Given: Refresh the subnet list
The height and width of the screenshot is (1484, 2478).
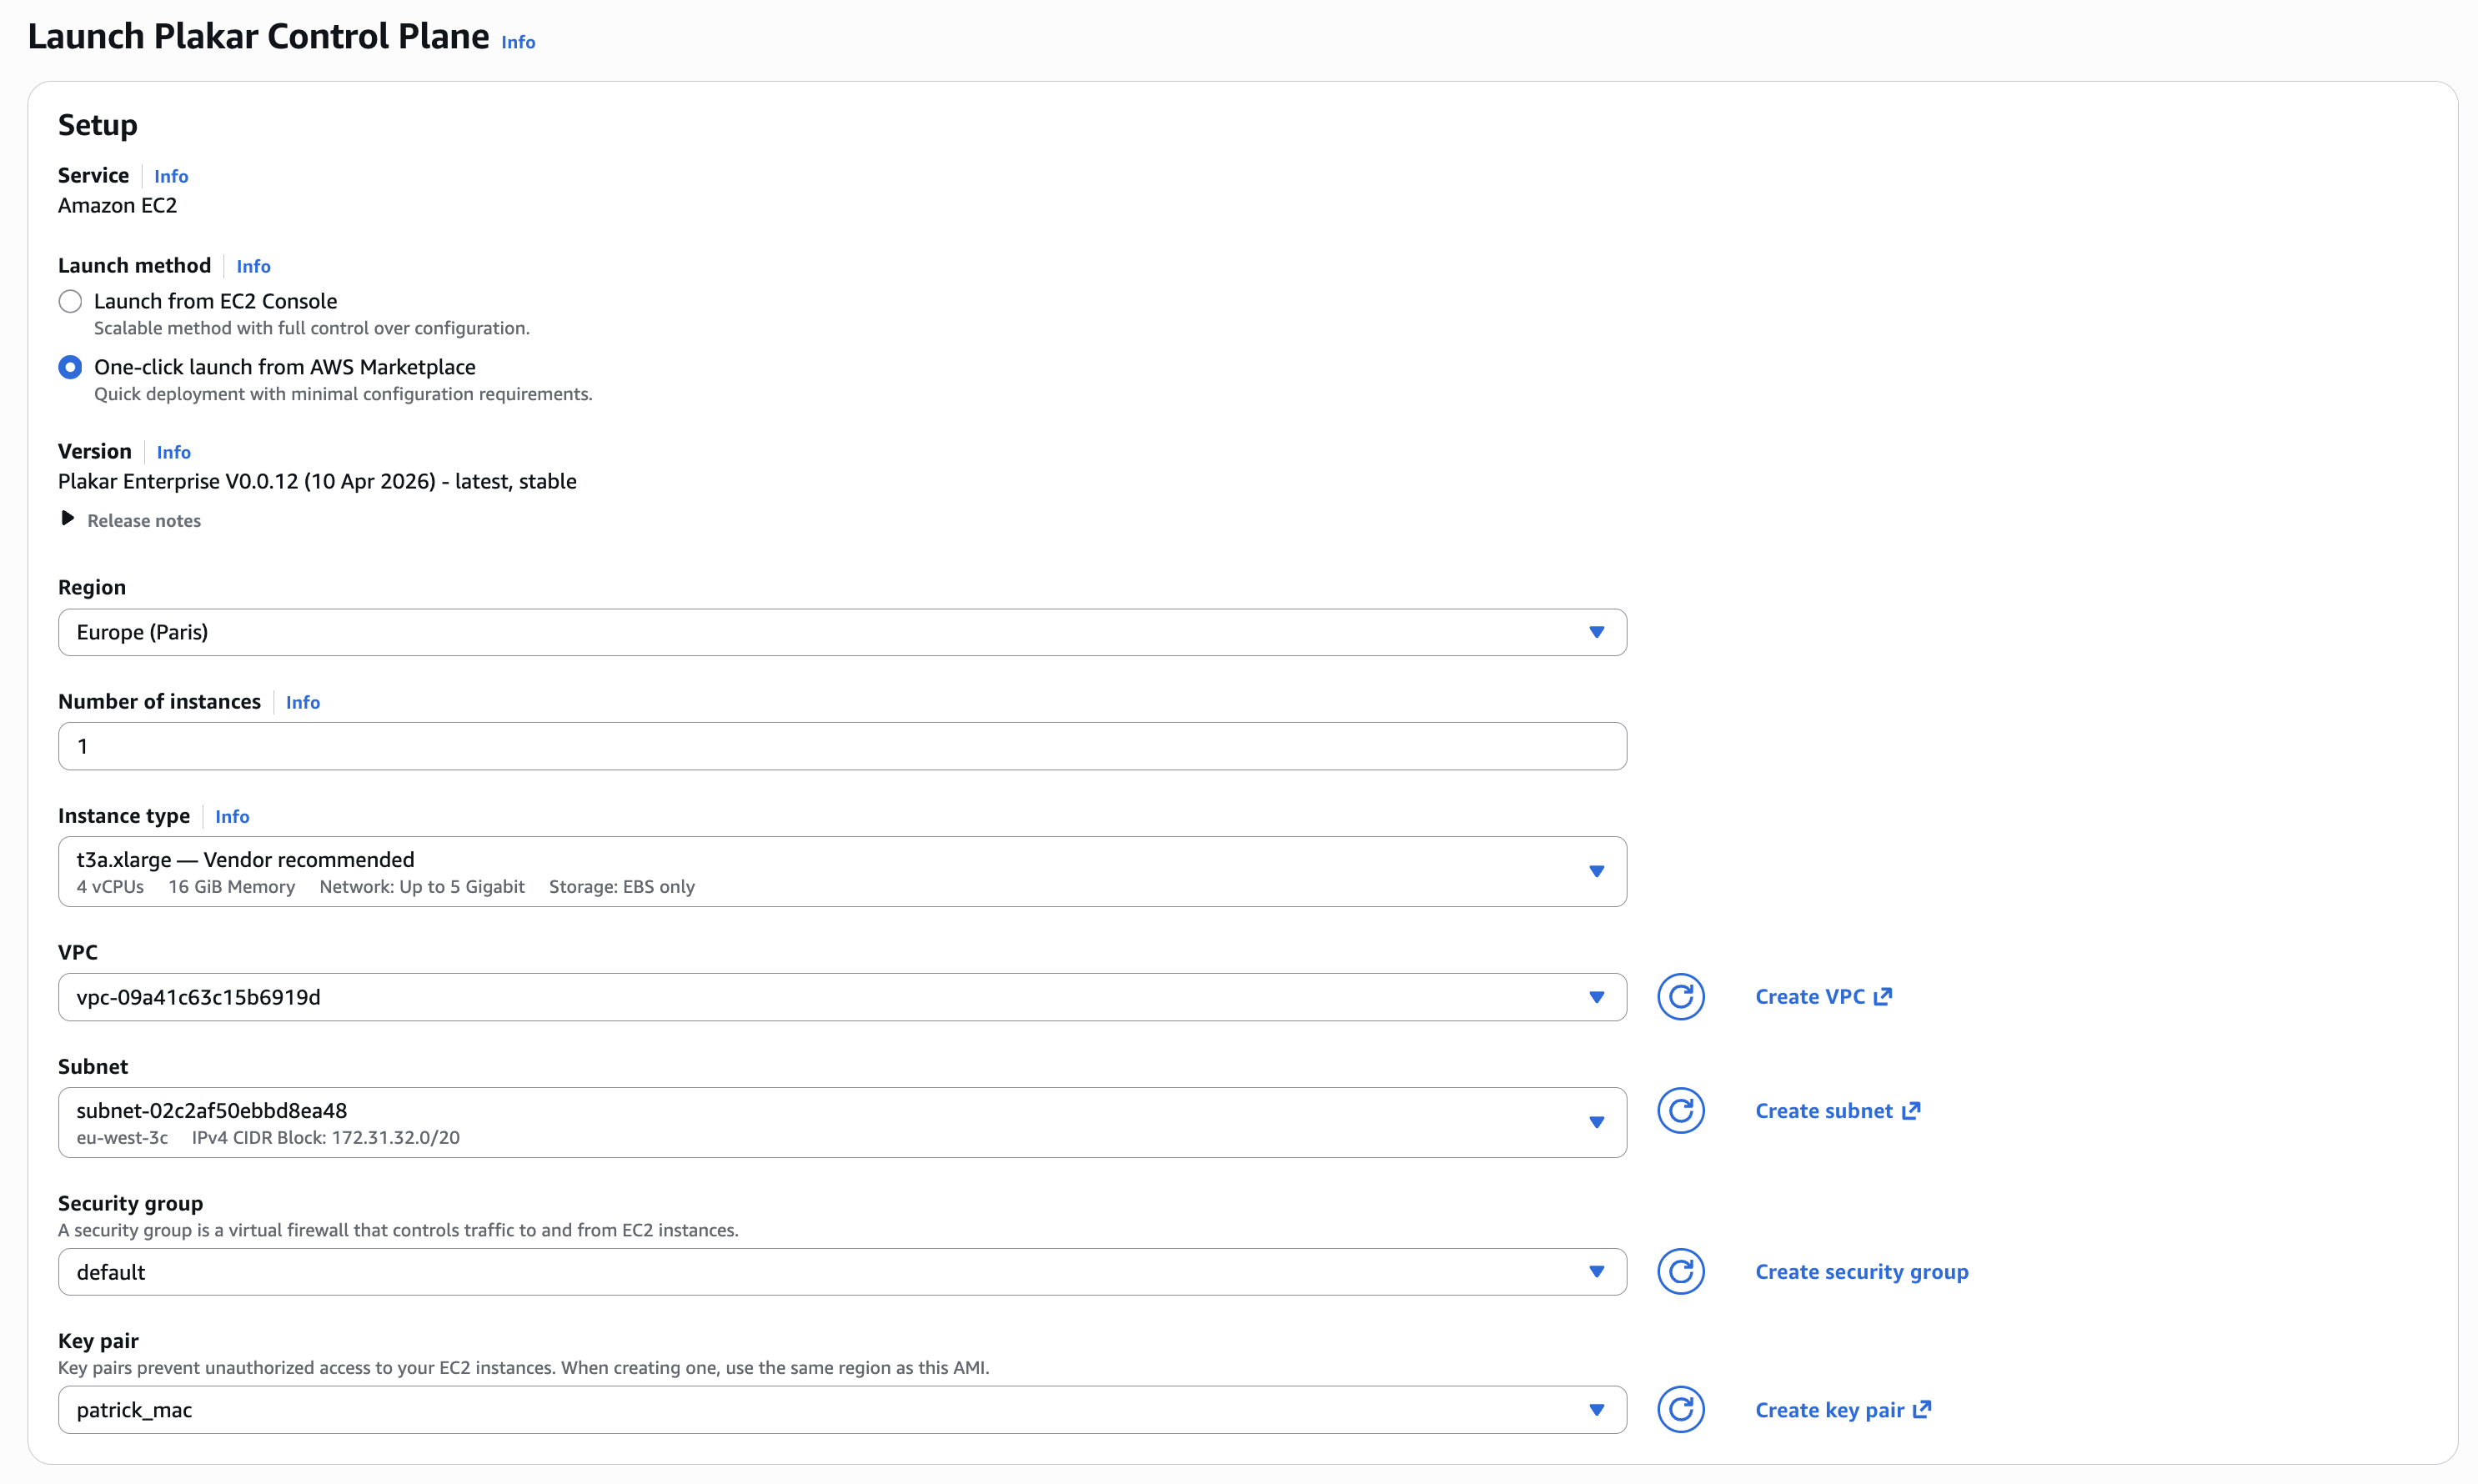Looking at the screenshot, I should 1680,1111.
